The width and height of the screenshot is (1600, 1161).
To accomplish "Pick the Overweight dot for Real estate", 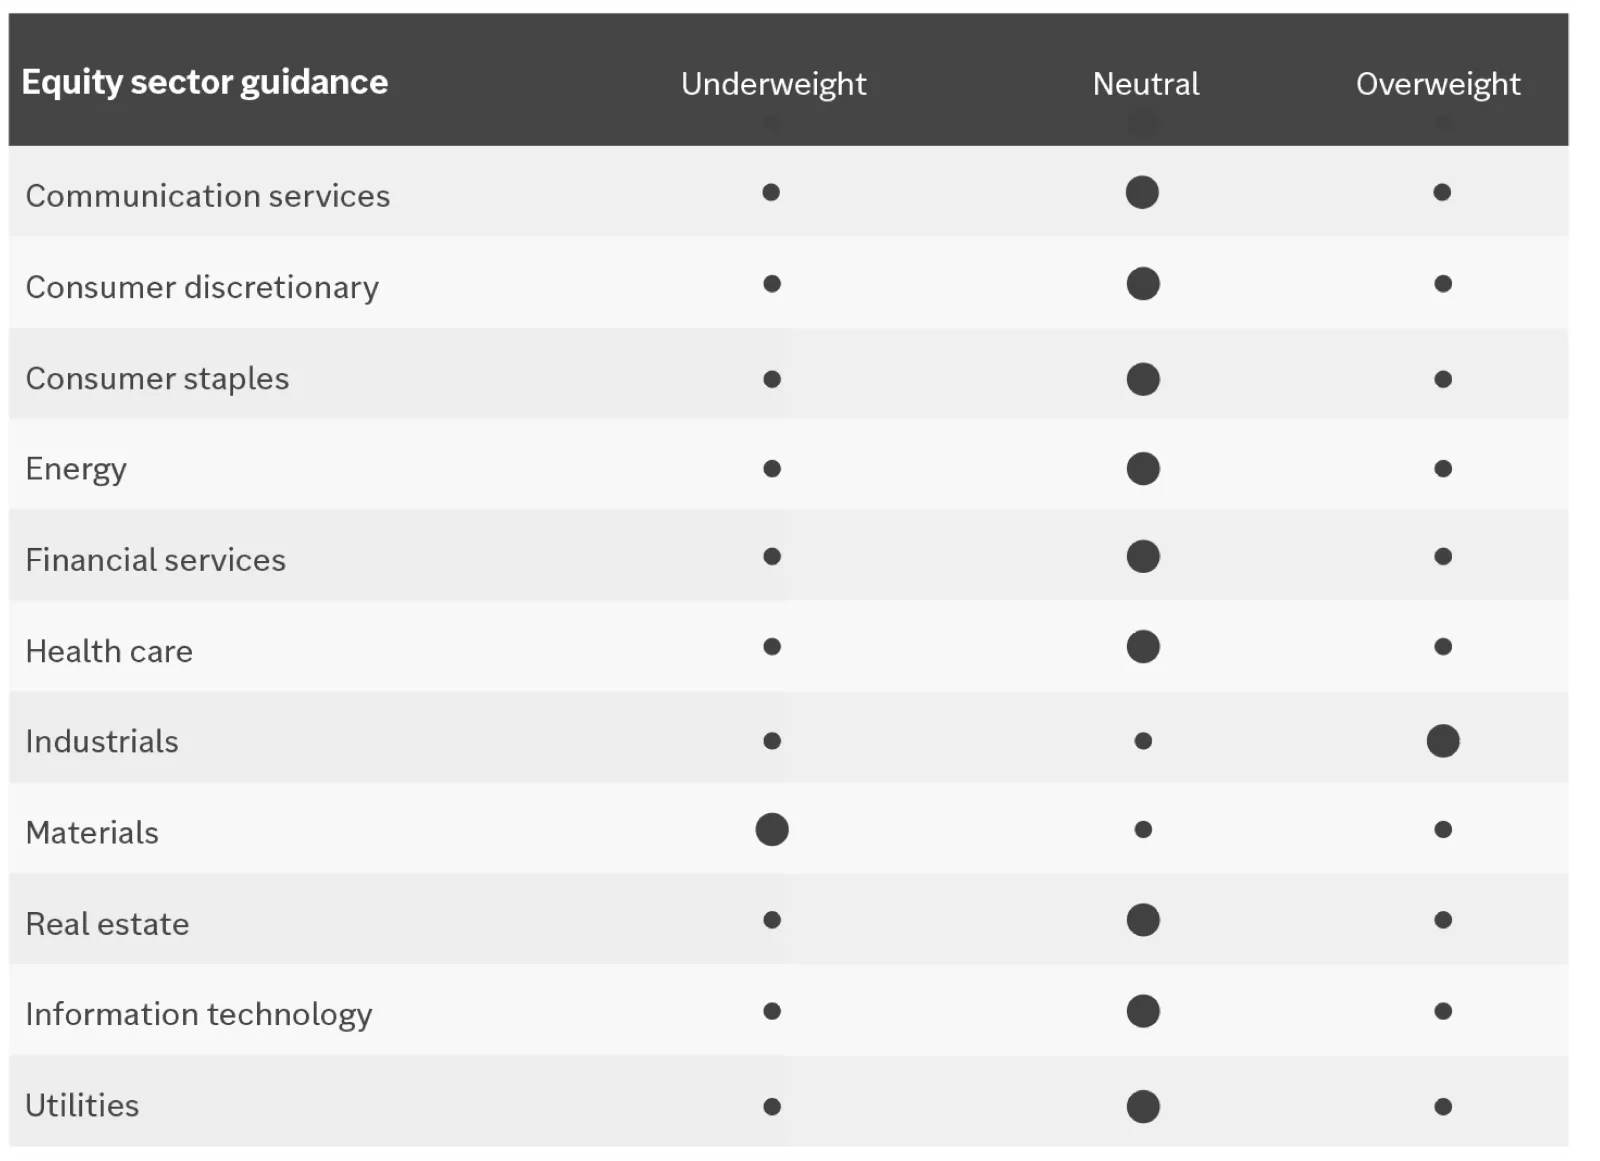I will (1442, 920).
